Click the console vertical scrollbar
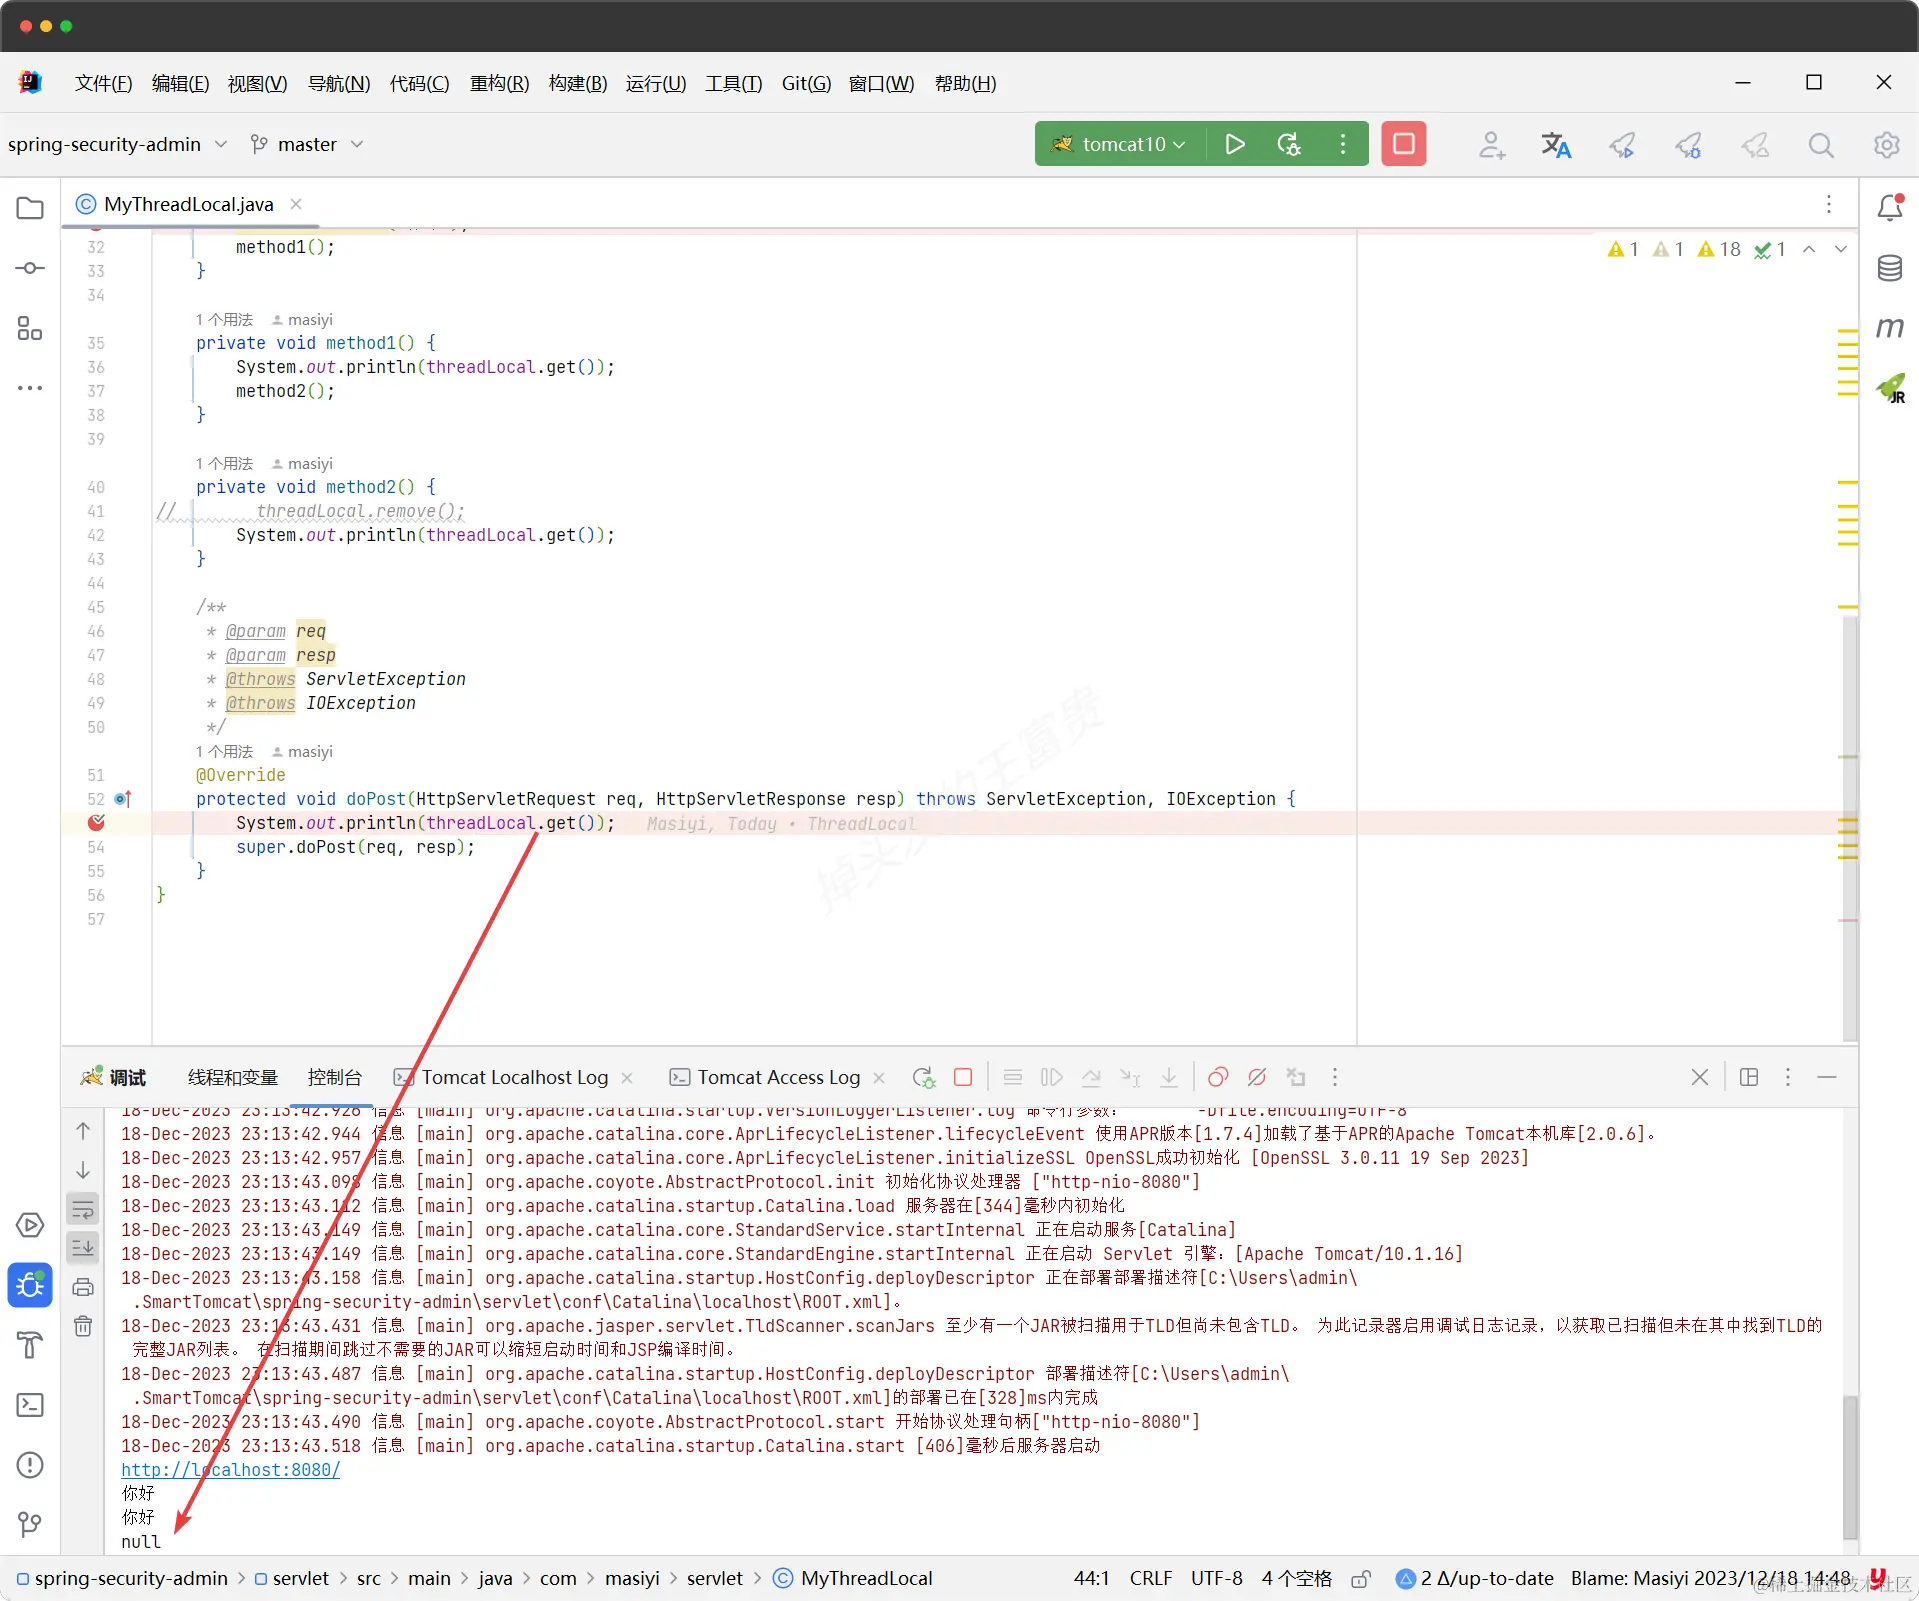 click(x=1849, y=1465)
